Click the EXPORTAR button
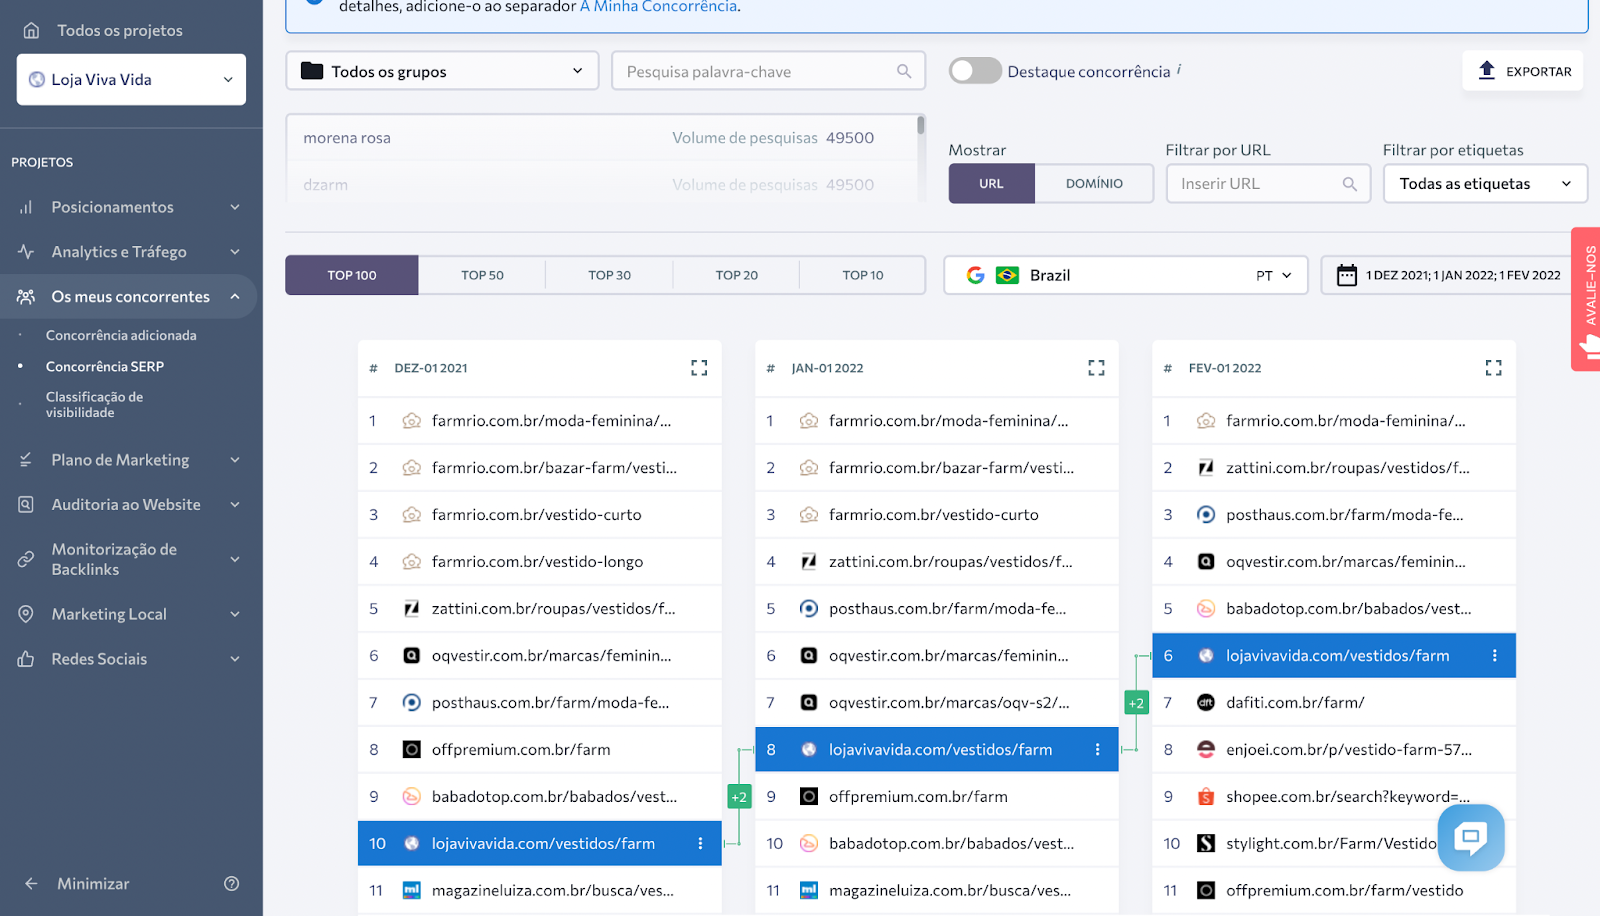Screen dimensions: 1600x916 [x=1523, y=71]
